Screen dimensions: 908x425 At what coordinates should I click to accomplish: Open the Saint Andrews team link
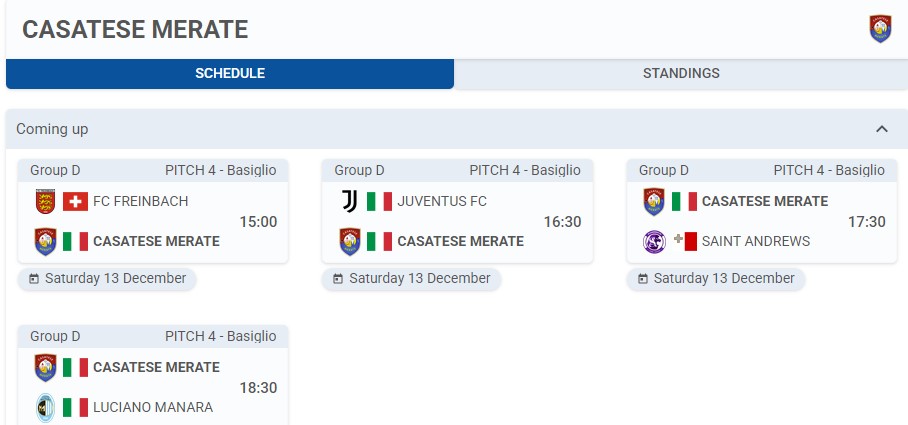756,241
